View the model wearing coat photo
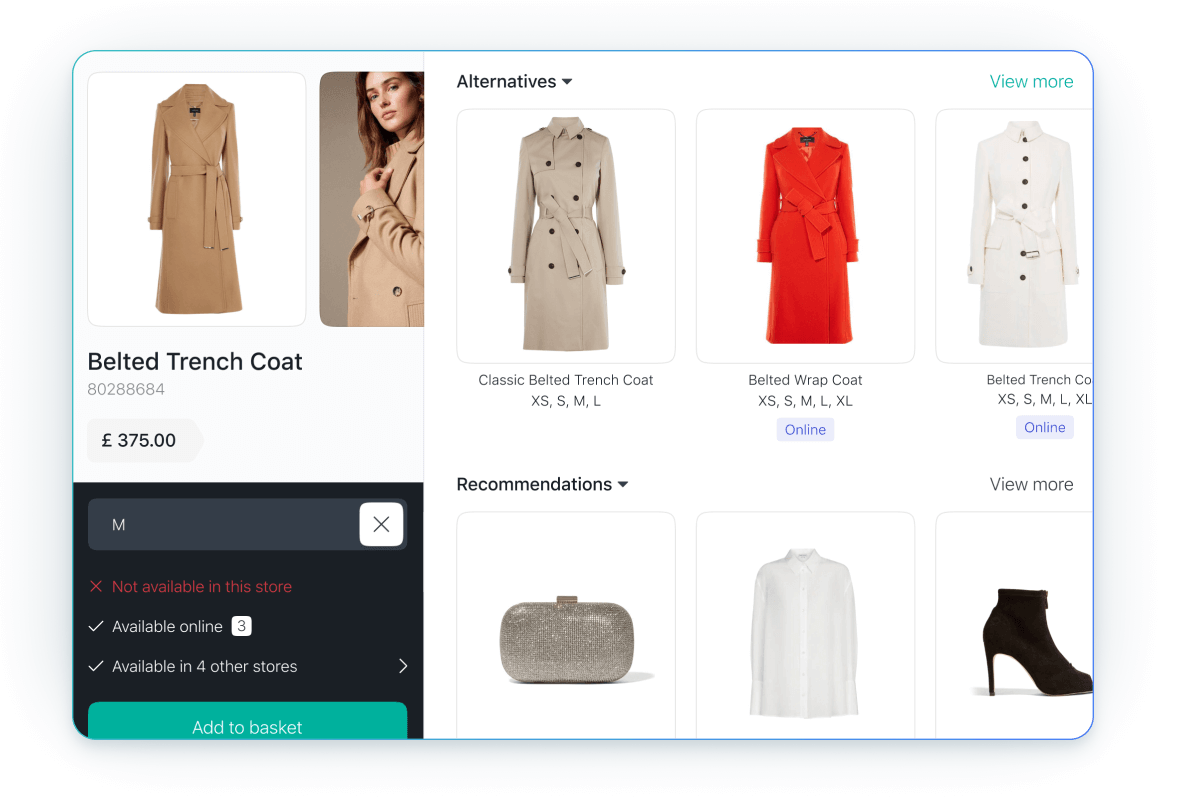Image resolution: width=1184 pixels, height=800 pixels. point(372,199)
